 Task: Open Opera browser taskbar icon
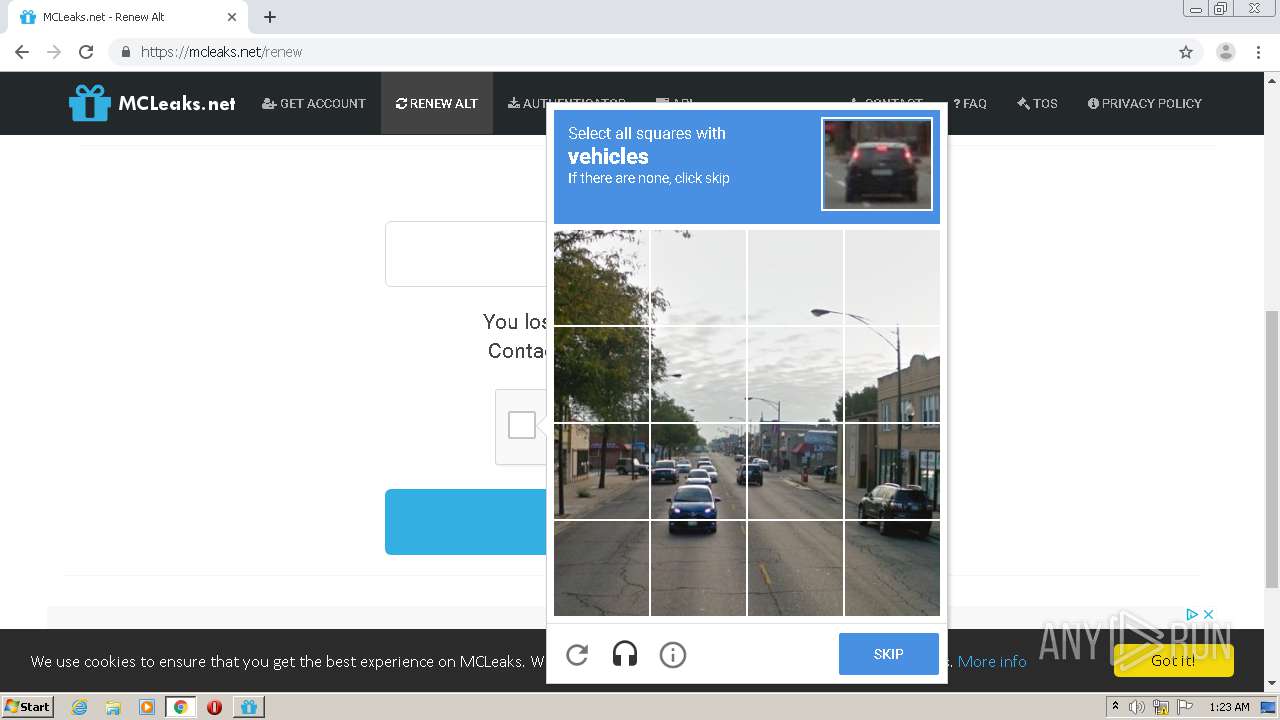pos(214,707)
